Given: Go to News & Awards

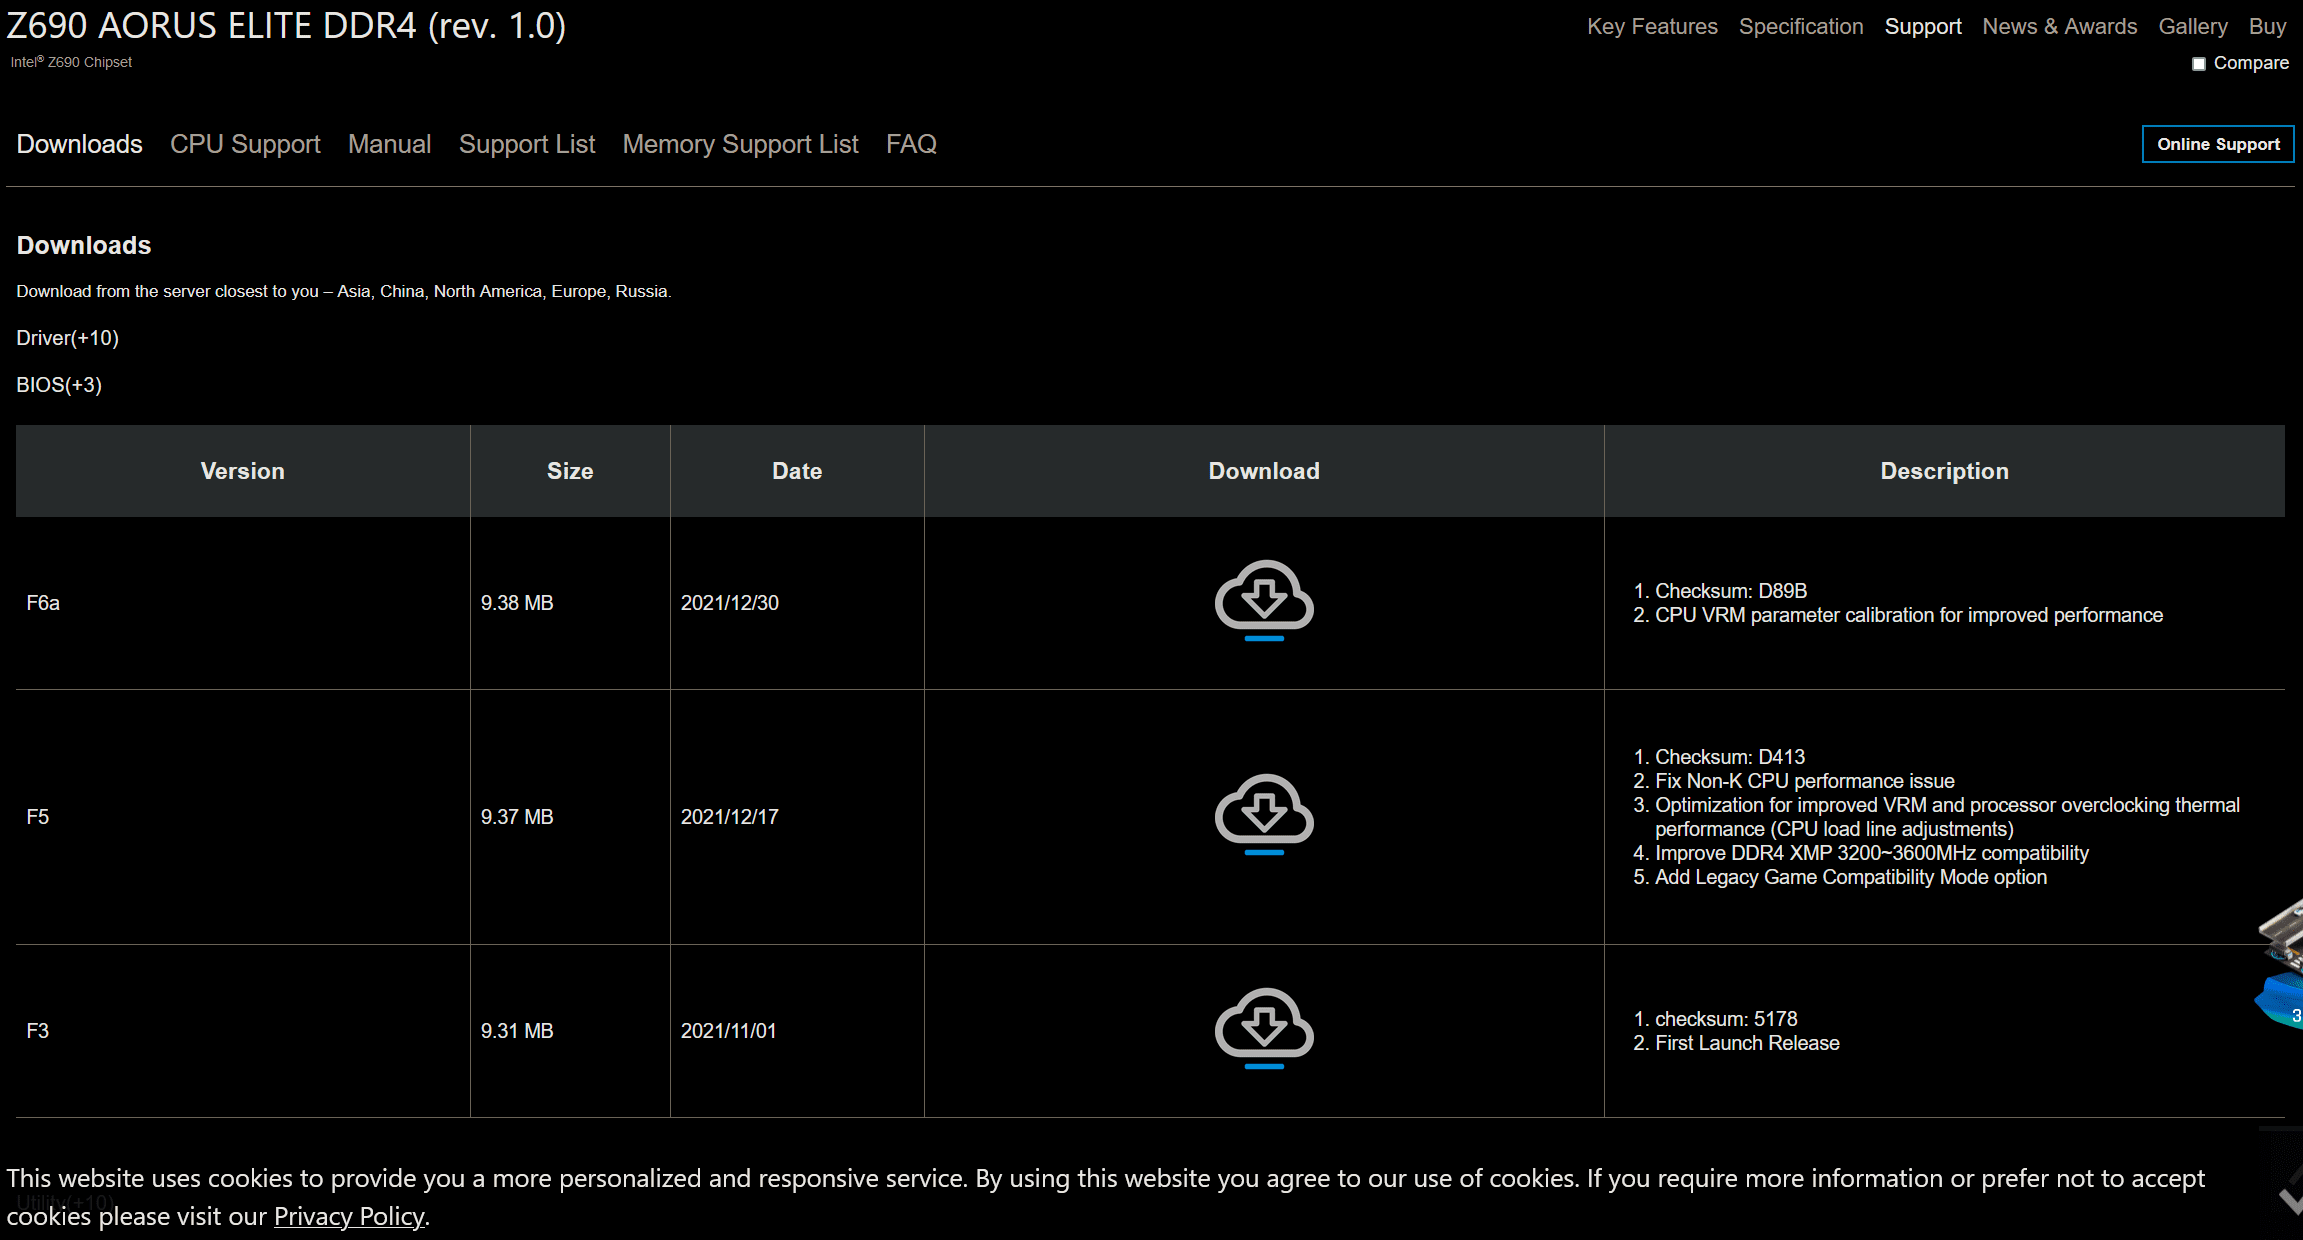Looking at the screenshot, I should [x=2059, y=27].
